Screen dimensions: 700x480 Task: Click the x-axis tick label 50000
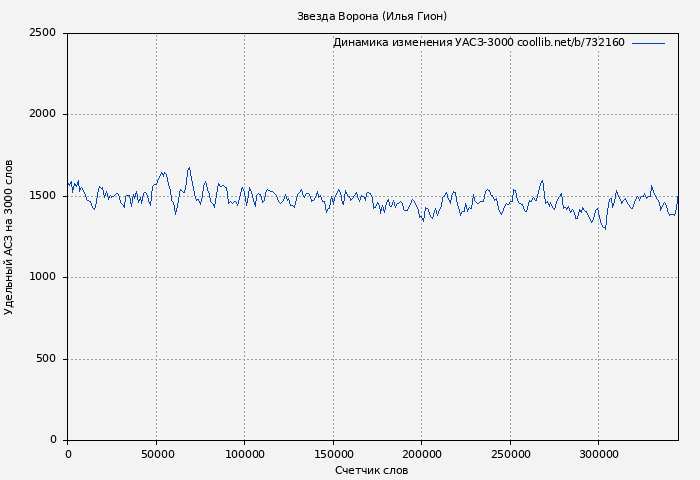click(156, 454)
